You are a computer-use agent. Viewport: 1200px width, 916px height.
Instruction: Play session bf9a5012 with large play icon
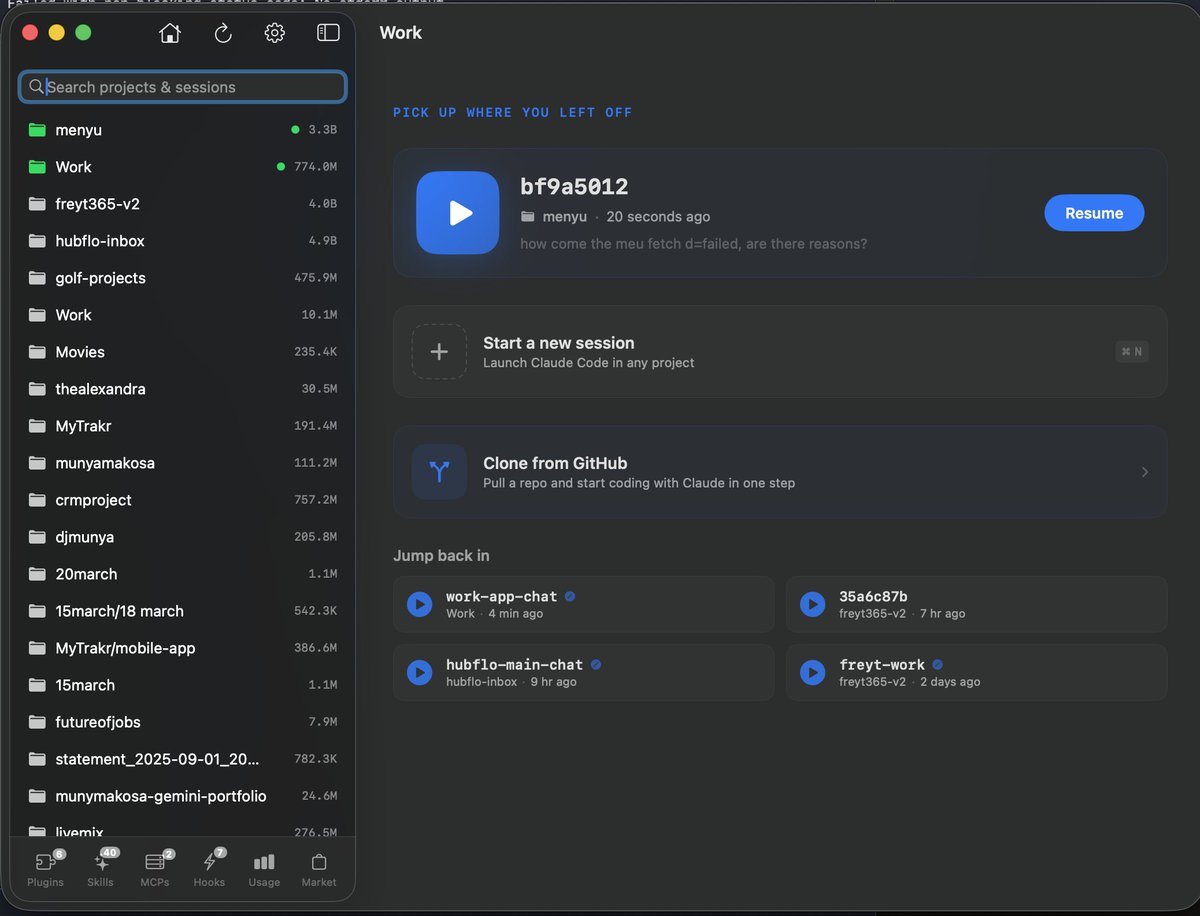[458, 213]
